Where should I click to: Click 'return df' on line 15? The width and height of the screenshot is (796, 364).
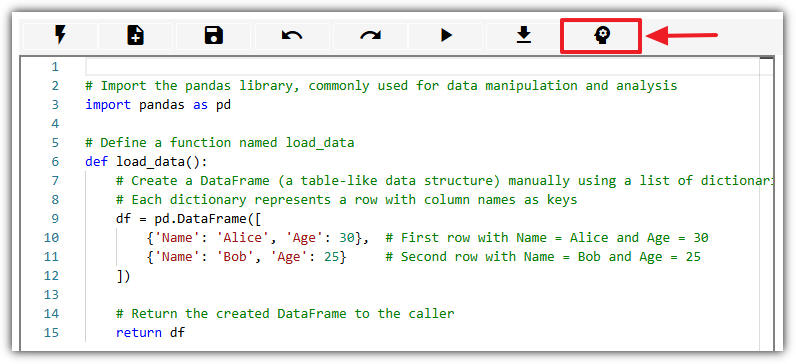(151, 333)
